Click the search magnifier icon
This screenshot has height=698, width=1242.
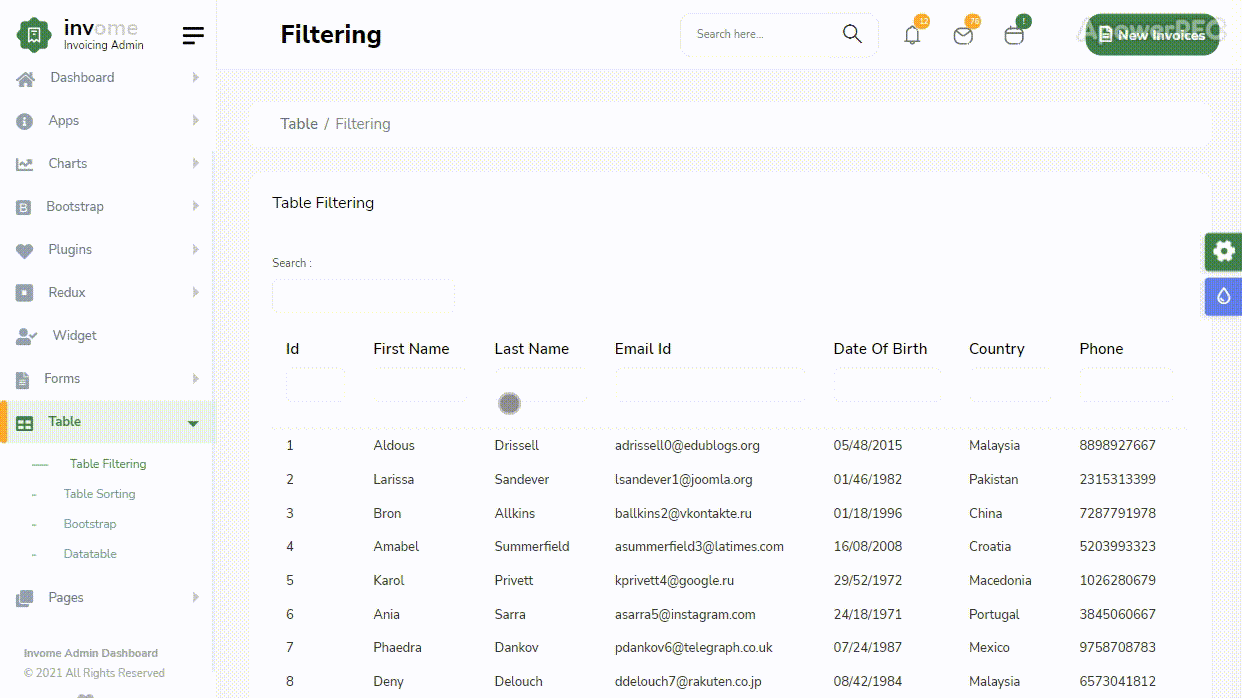(852, 34)
